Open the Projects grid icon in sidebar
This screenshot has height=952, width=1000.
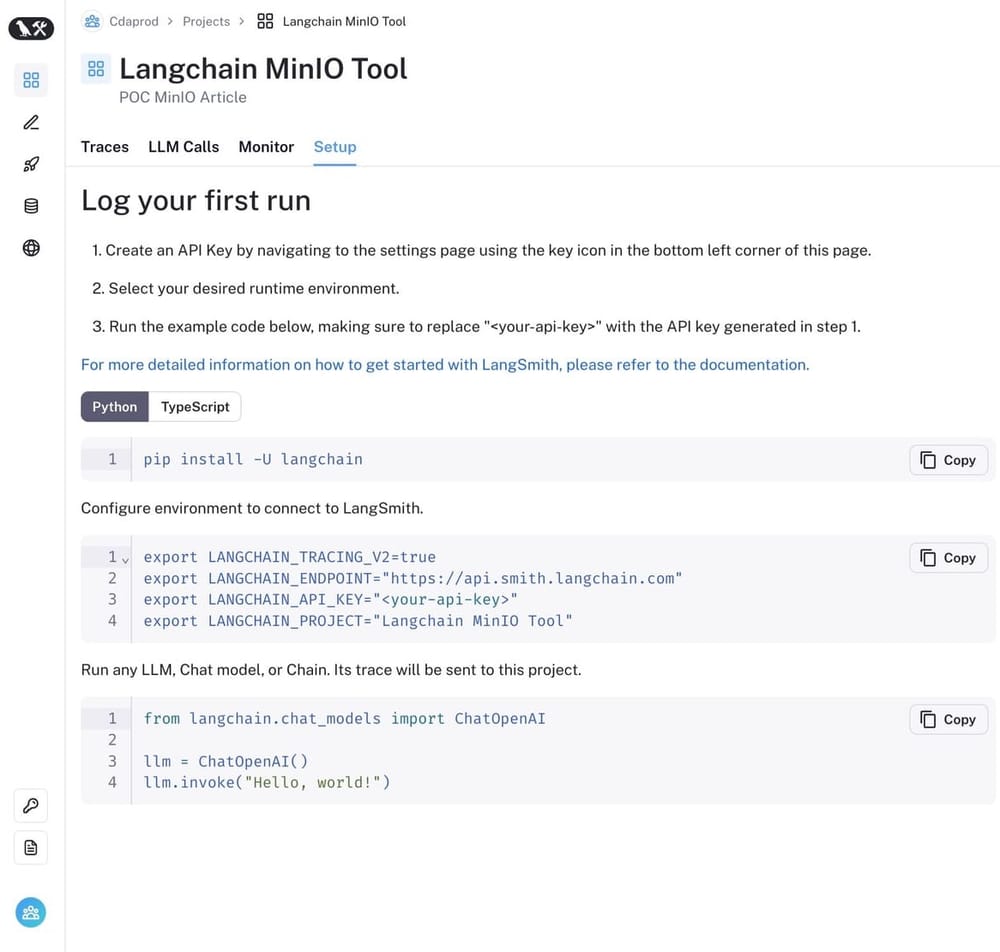point(30,80)
